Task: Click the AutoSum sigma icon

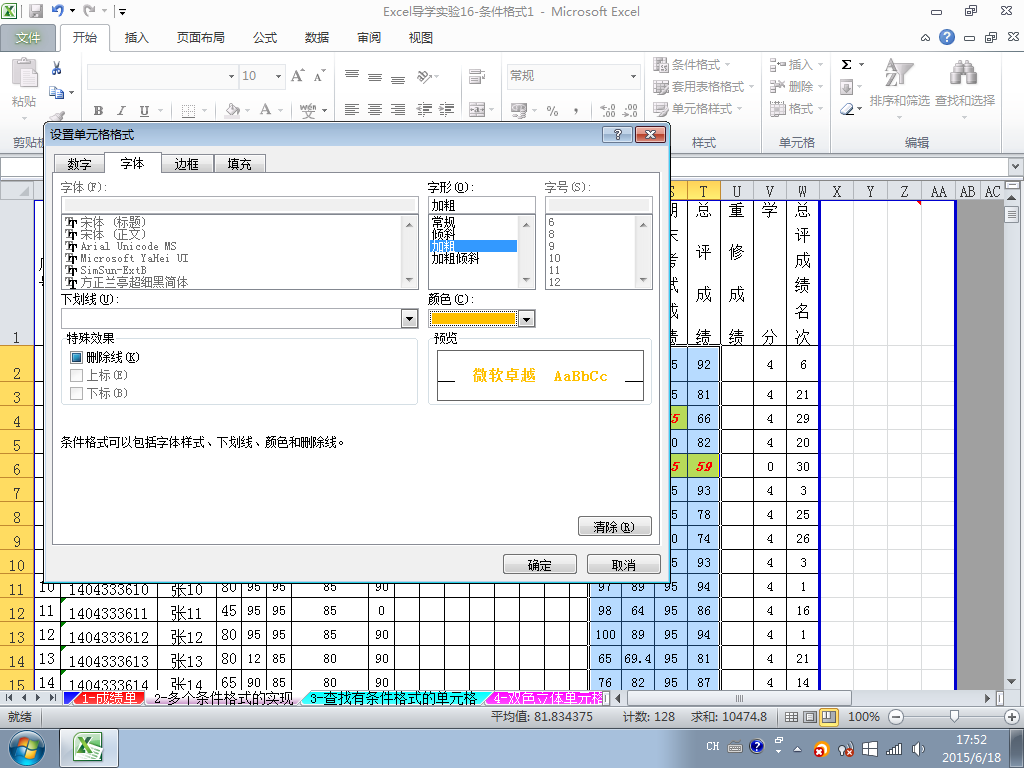Action: (x=846, y=64)
